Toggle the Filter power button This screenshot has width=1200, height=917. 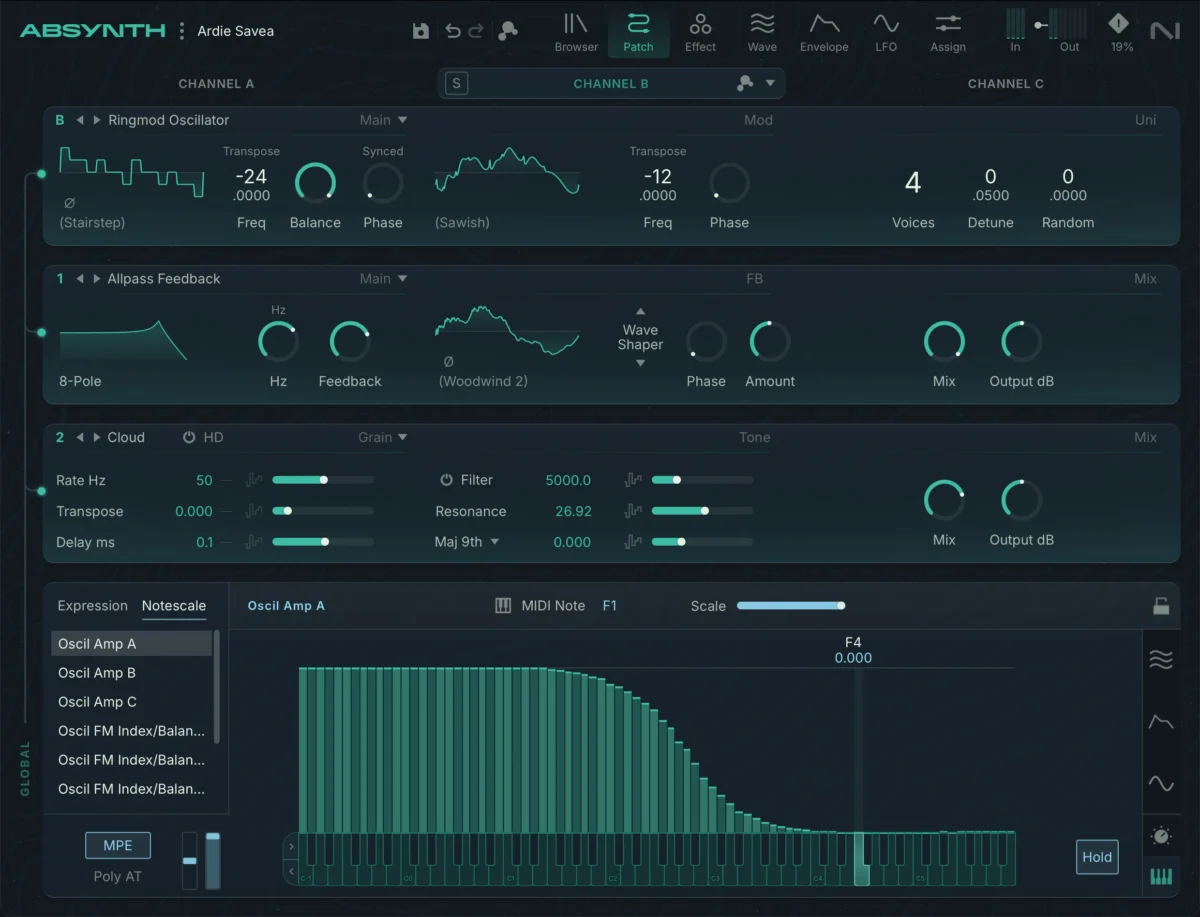coord(447,480)
